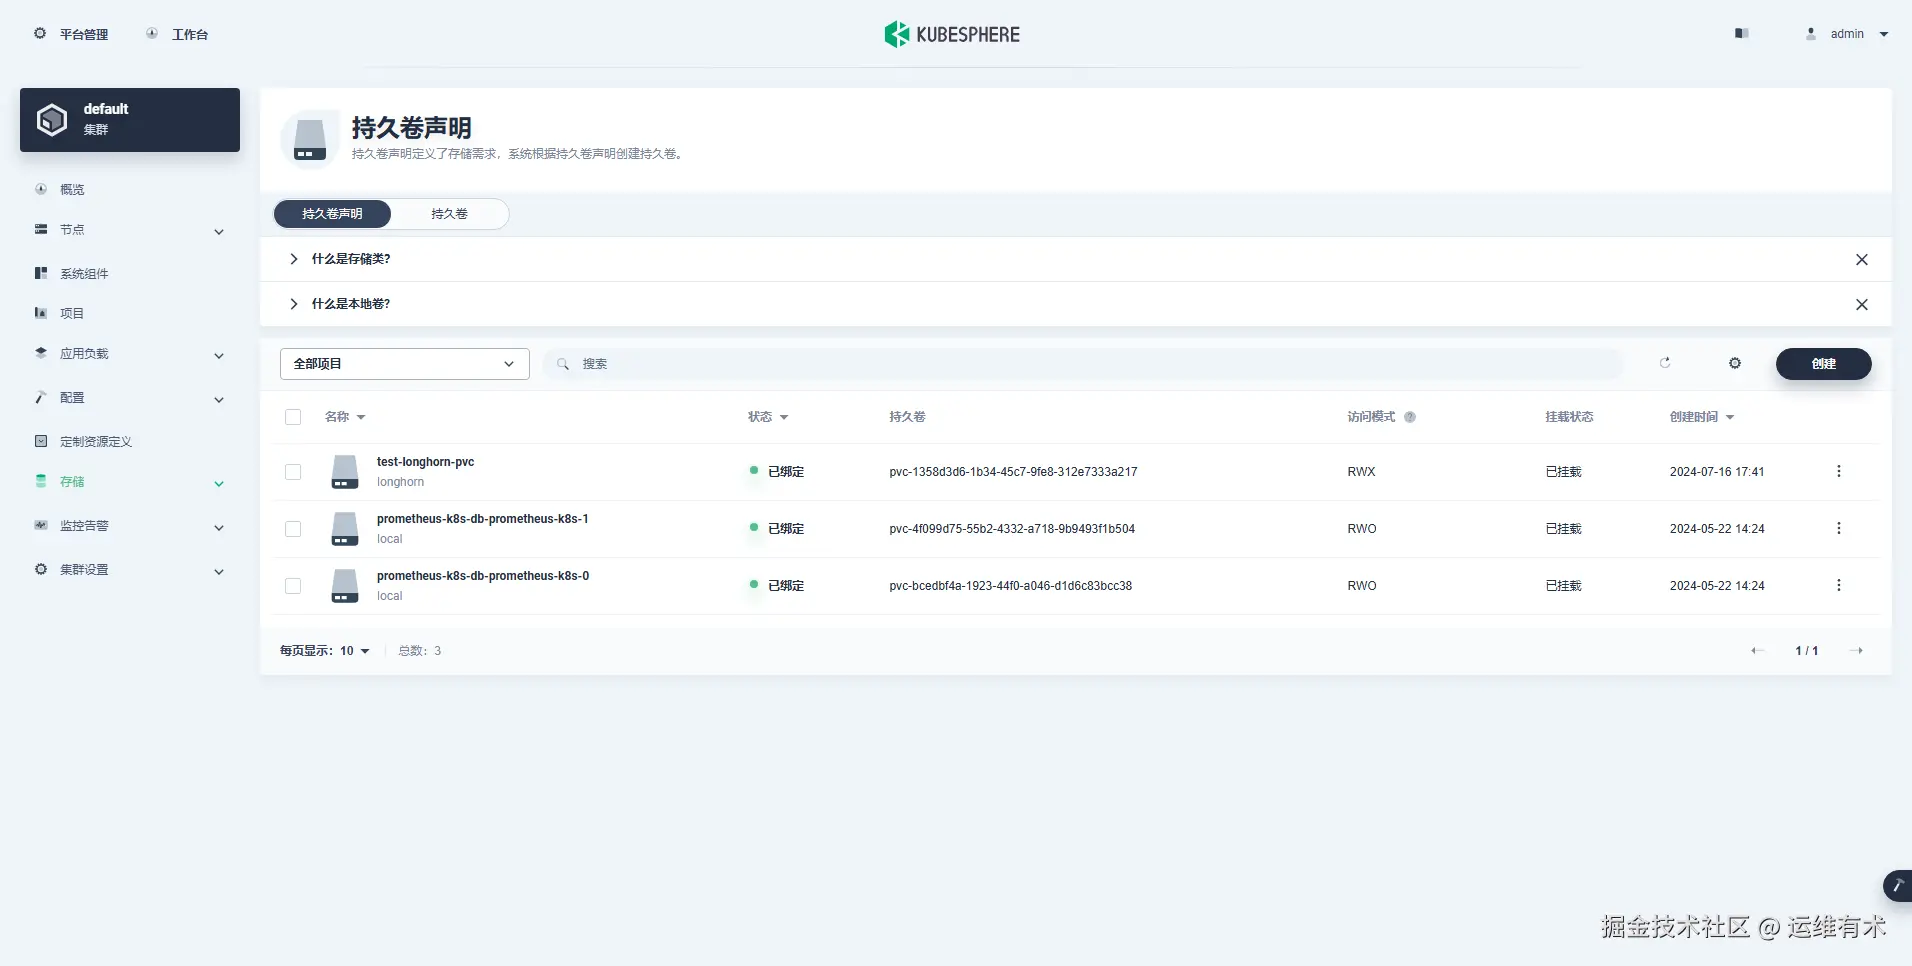This screenshot has width=1912, height=966.
Task: Open more actions for test-longhorn-pvc row
Action: point(1838,471)
